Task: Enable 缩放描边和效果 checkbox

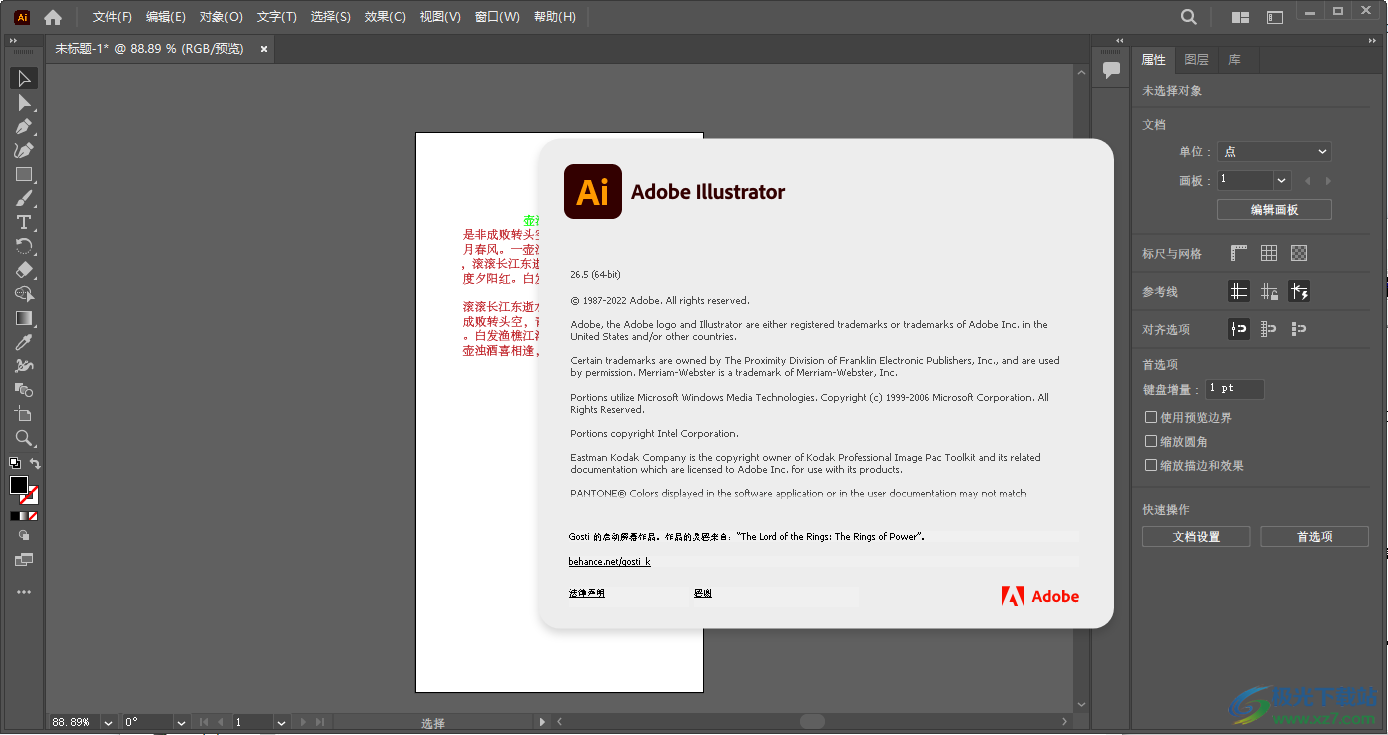Action: [x=1151, y=465]
